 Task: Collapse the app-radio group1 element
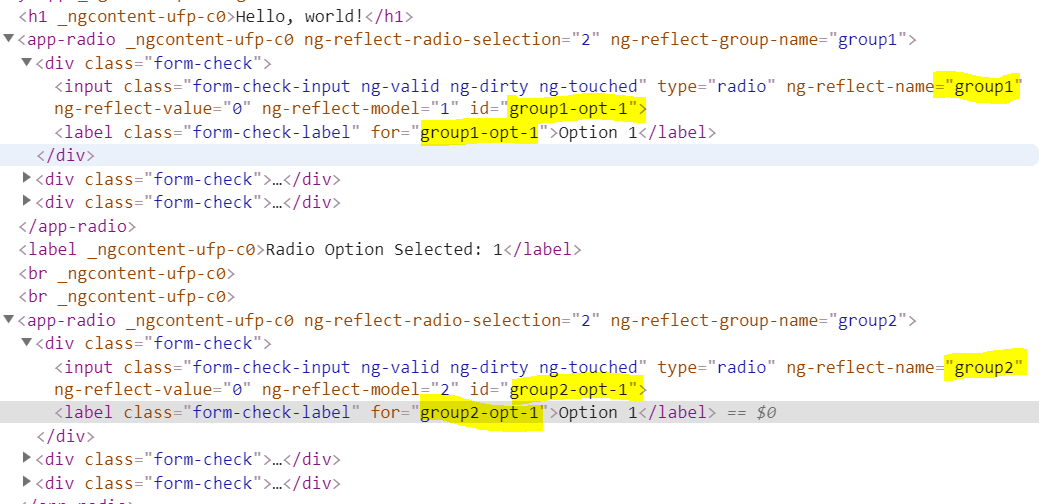click(x=9, y=39)
